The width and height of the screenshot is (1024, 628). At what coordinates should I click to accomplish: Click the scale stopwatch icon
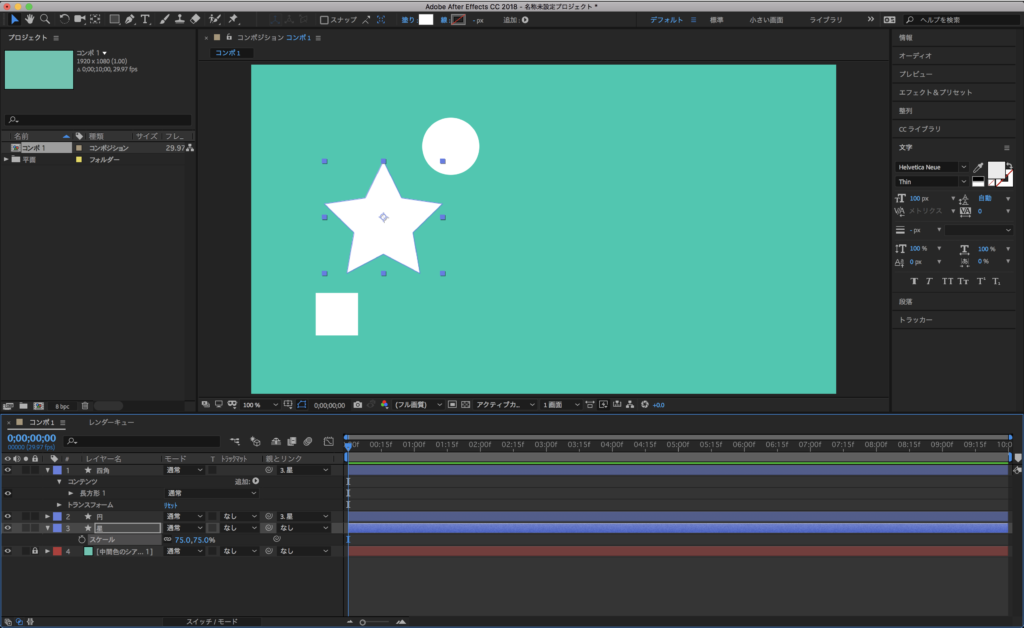point(82,539)
